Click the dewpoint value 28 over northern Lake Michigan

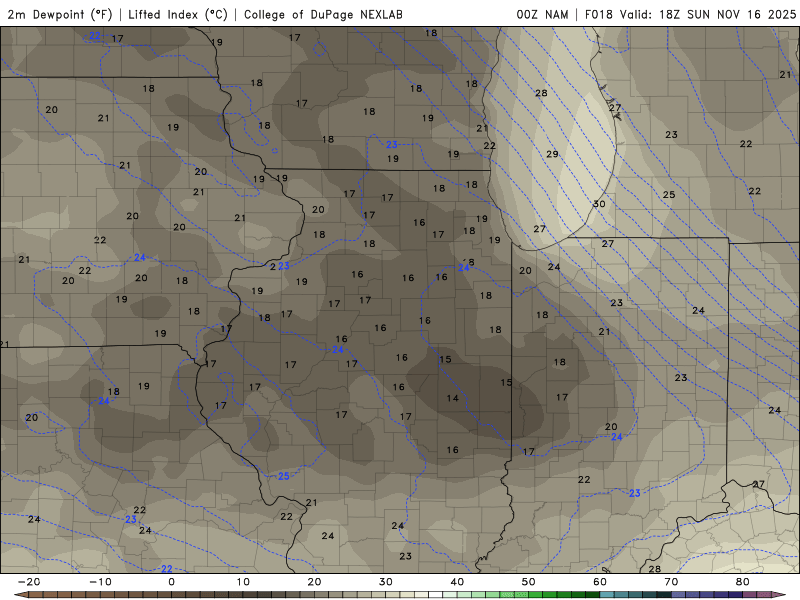pos(541,93)
